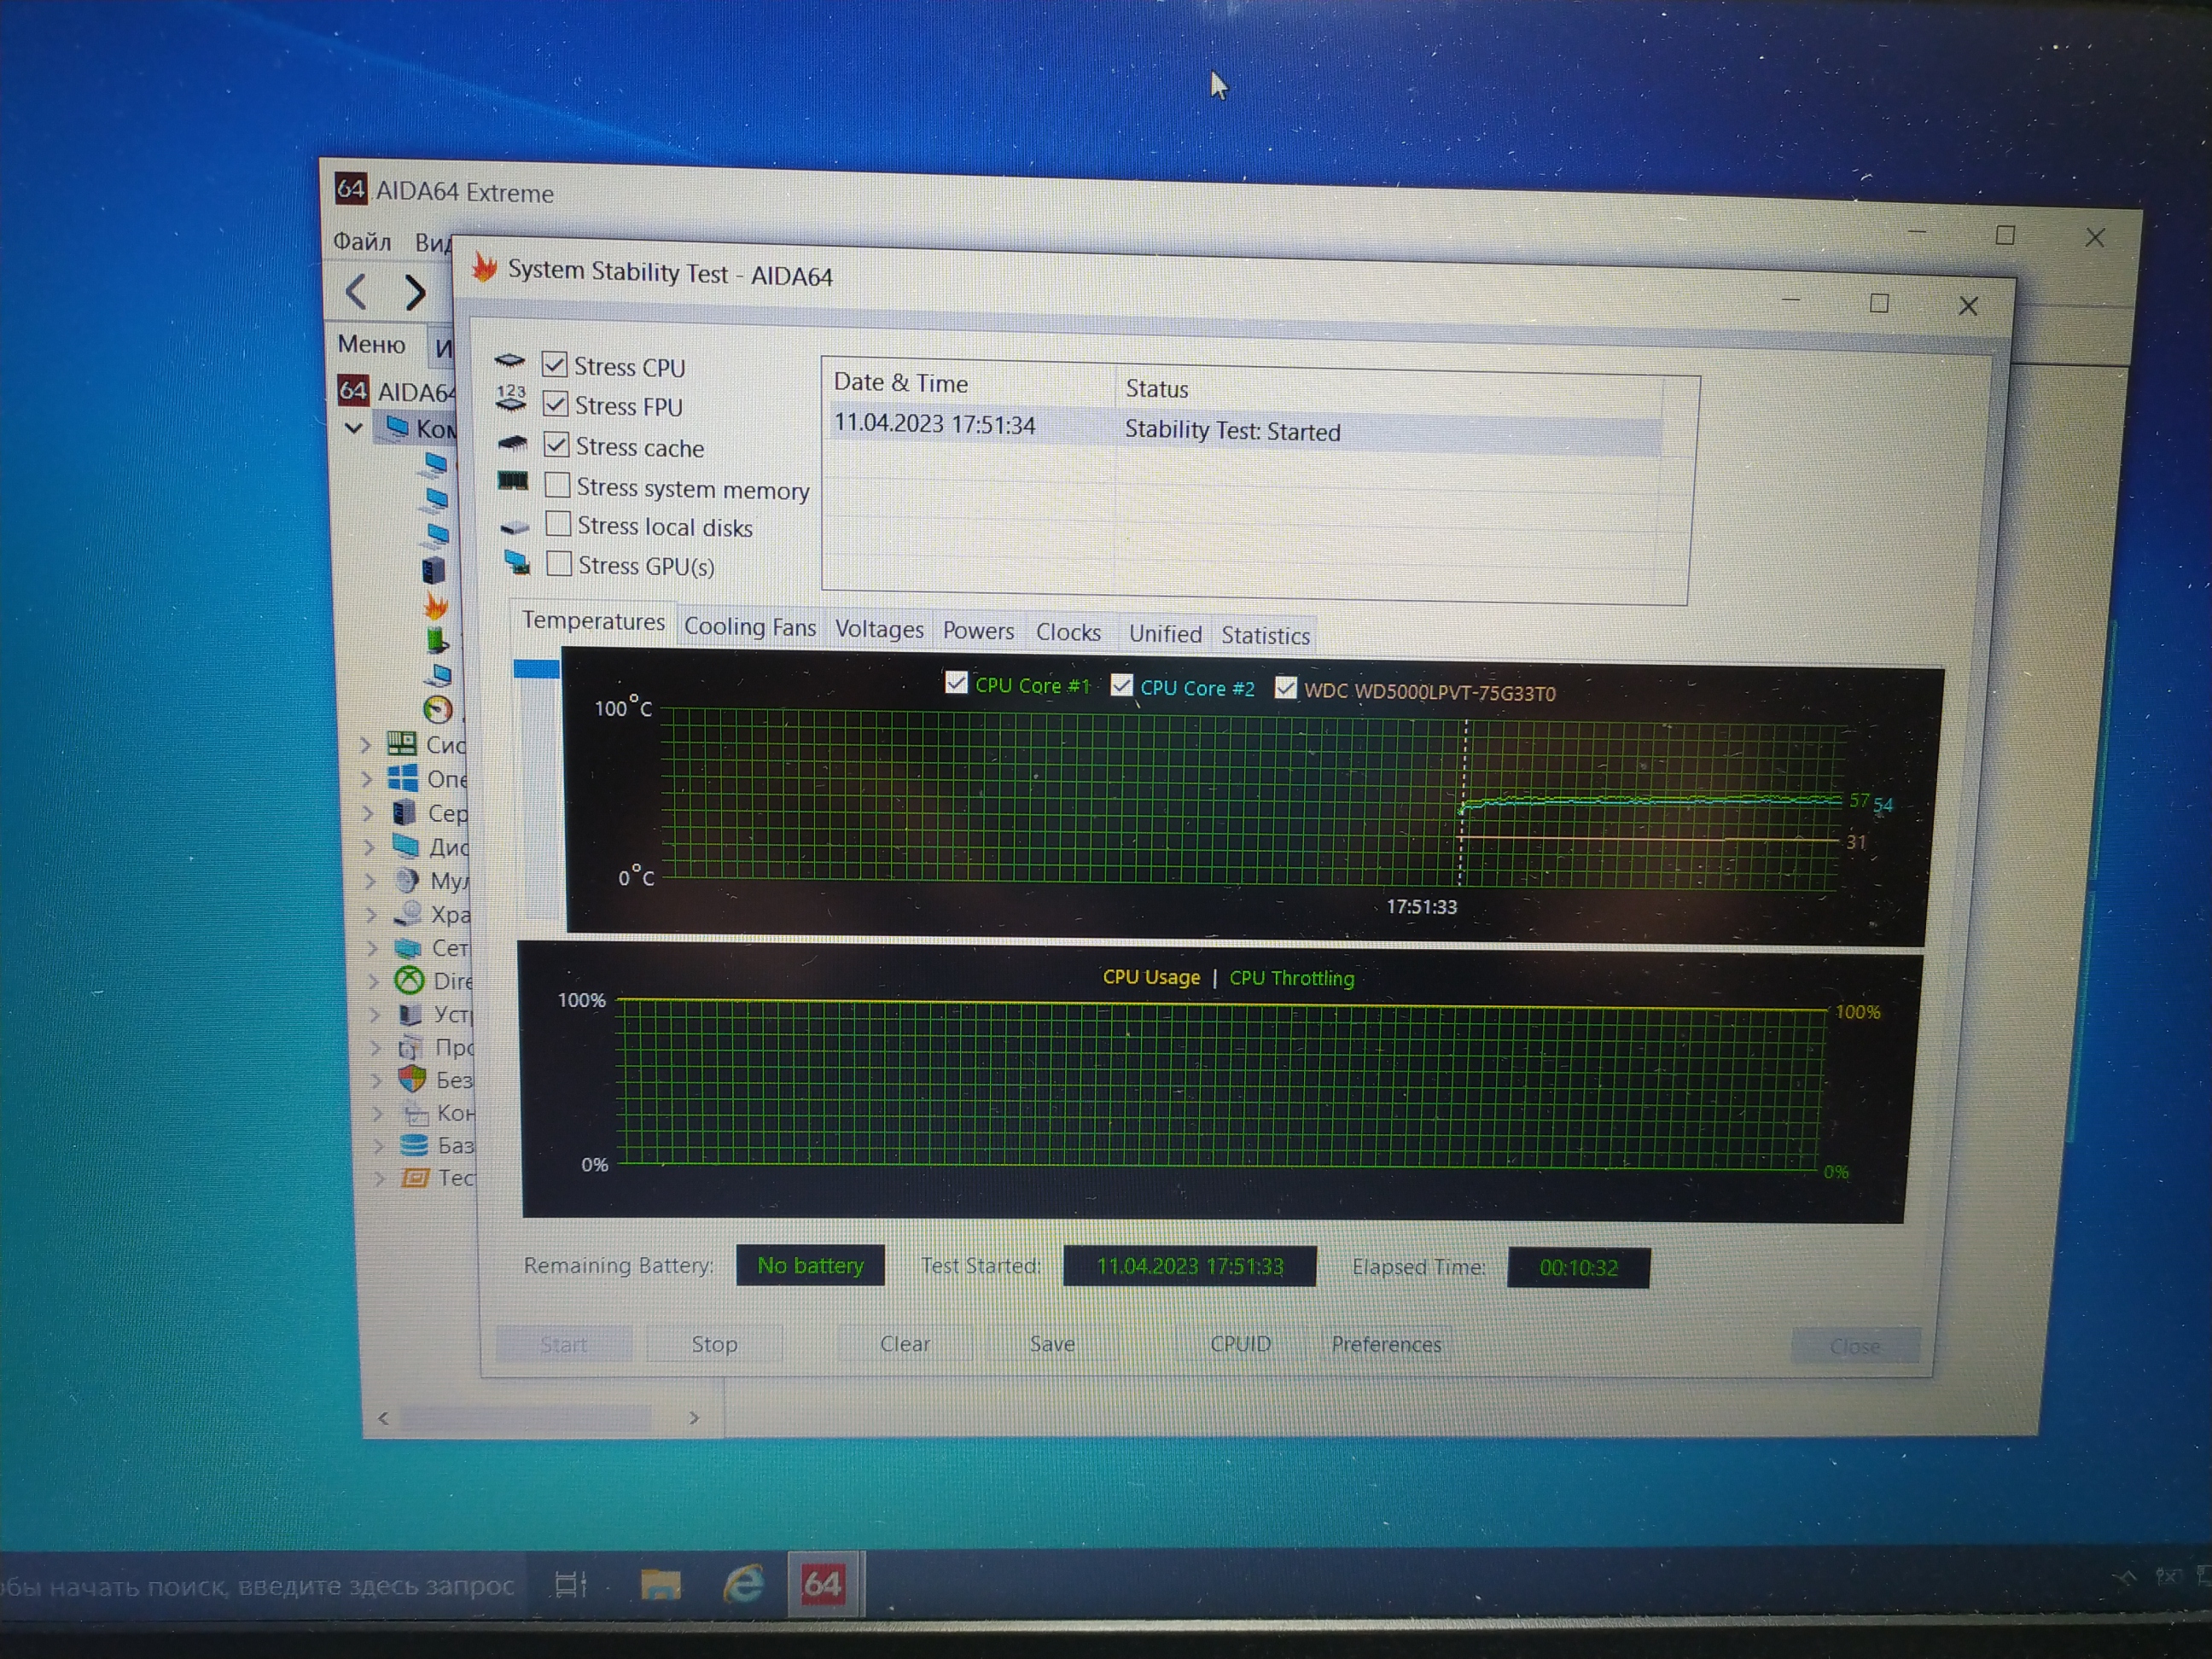
Task: Open the Statistics tab
Action: tap(1265, 636)
